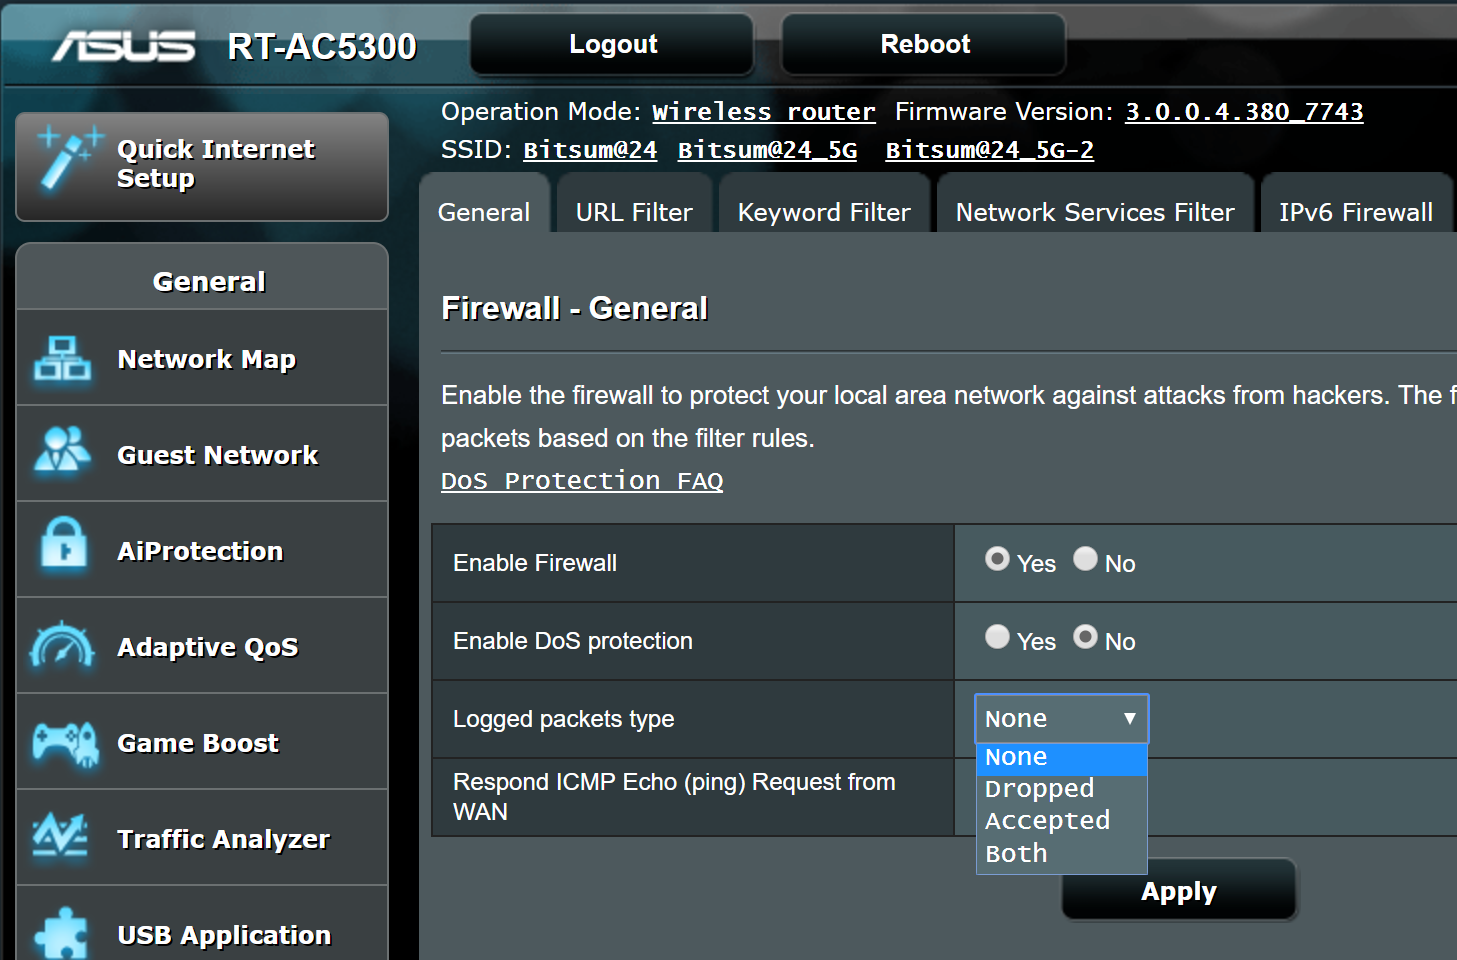
Task: Open Network Map from the sidebar
Action: point(202,358)
